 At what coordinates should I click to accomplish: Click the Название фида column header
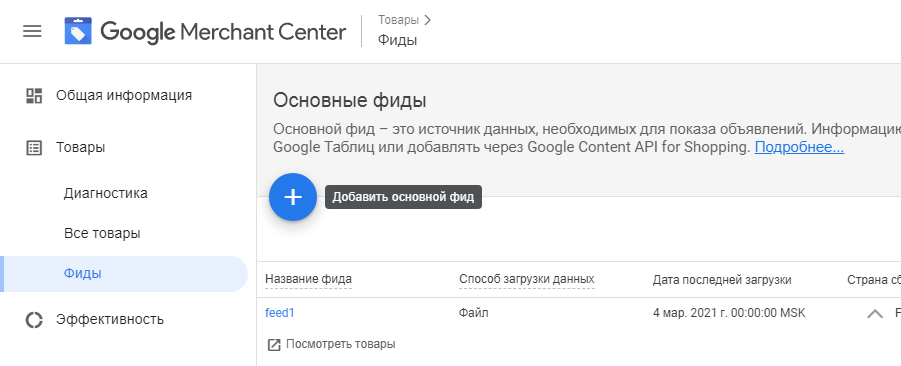point(309,279)
